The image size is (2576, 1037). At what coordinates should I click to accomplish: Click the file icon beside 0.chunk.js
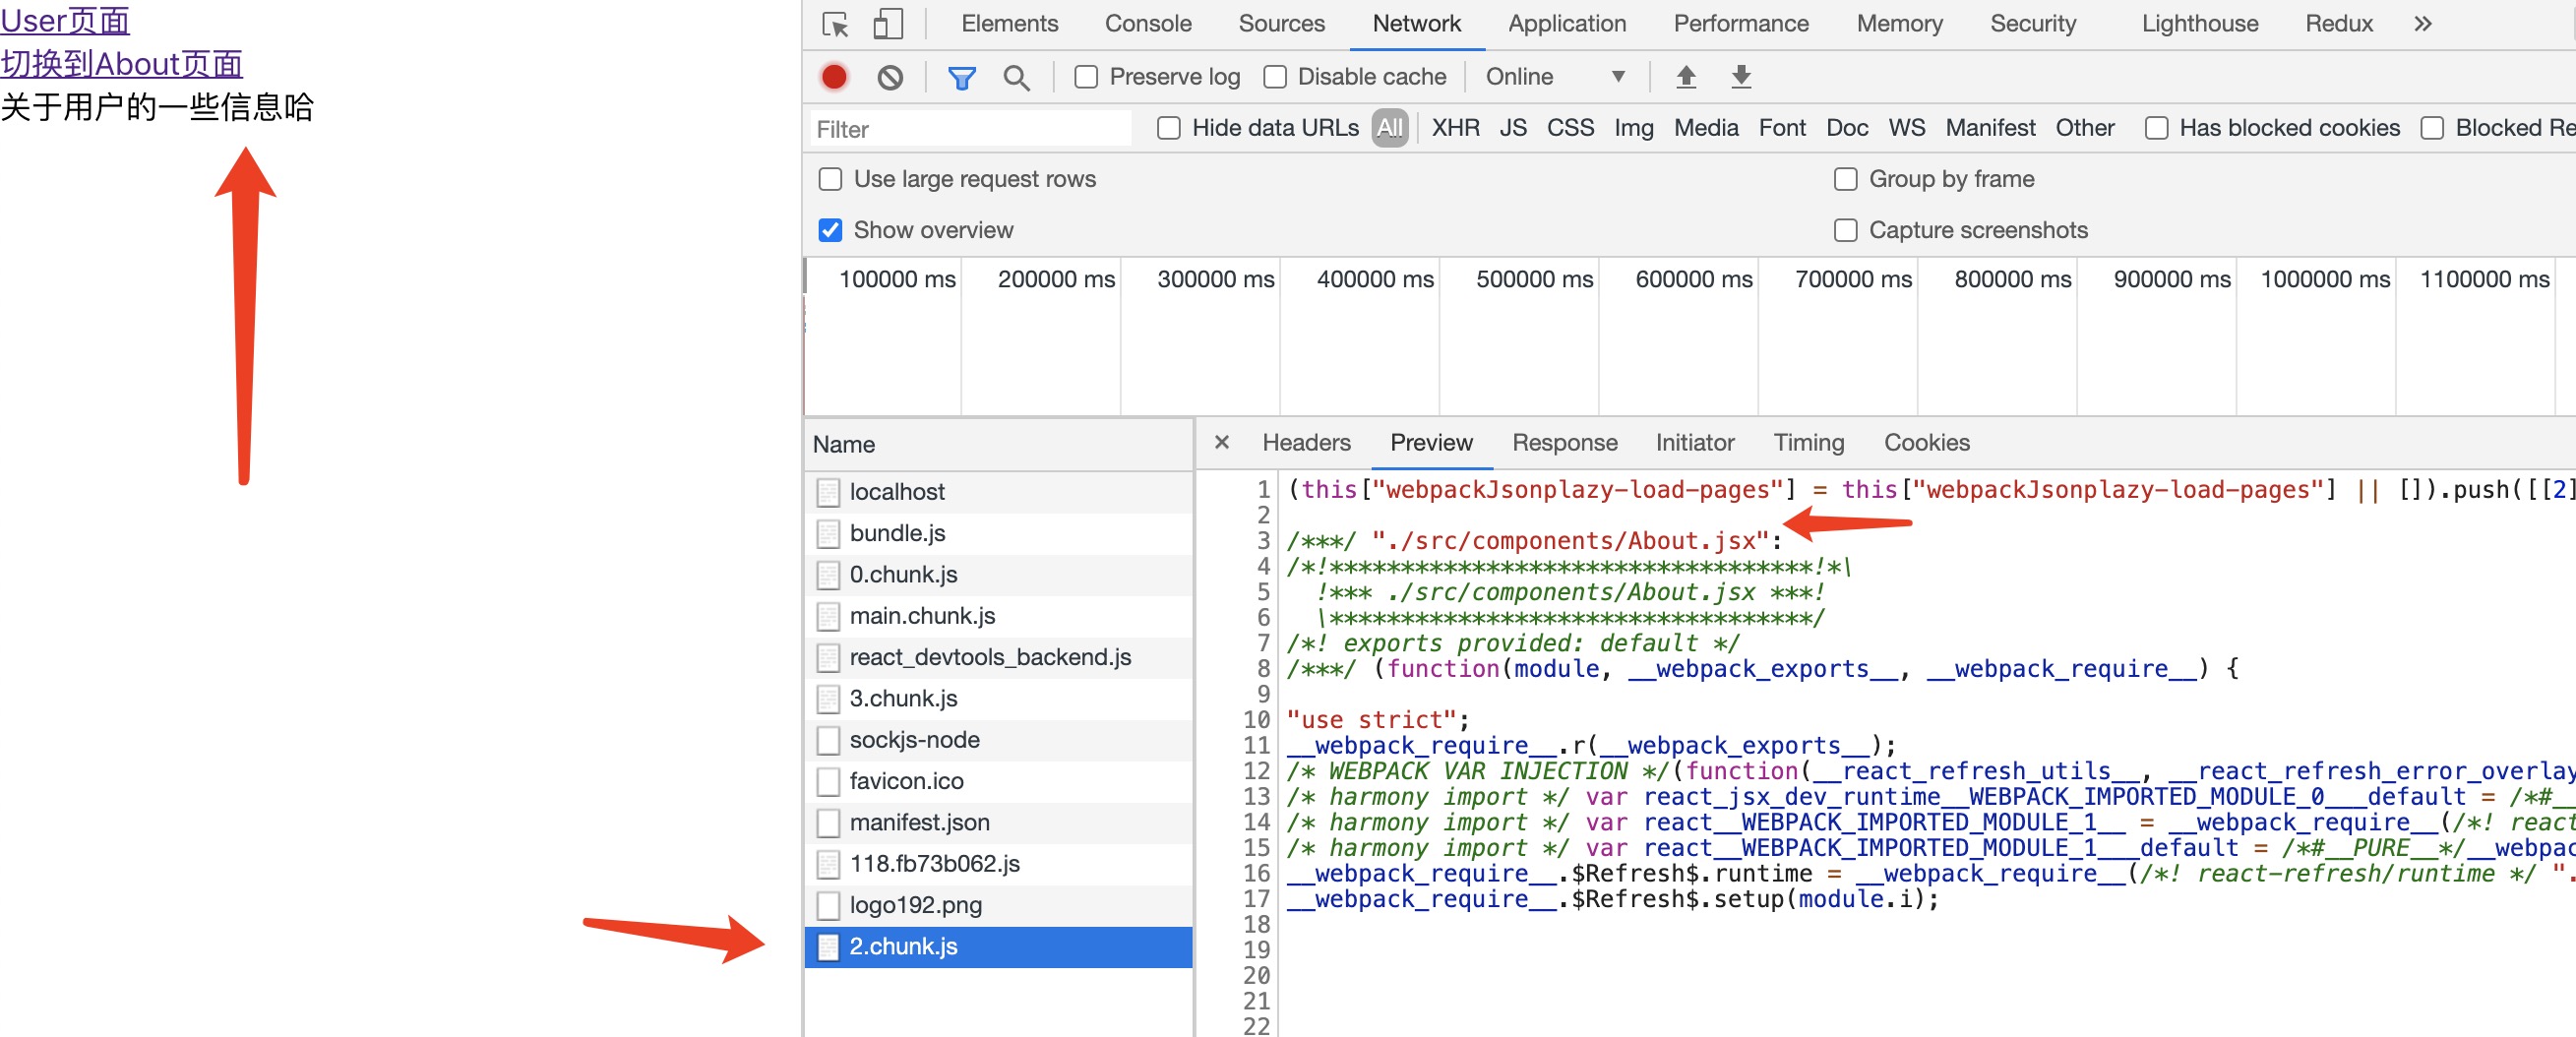828,575
